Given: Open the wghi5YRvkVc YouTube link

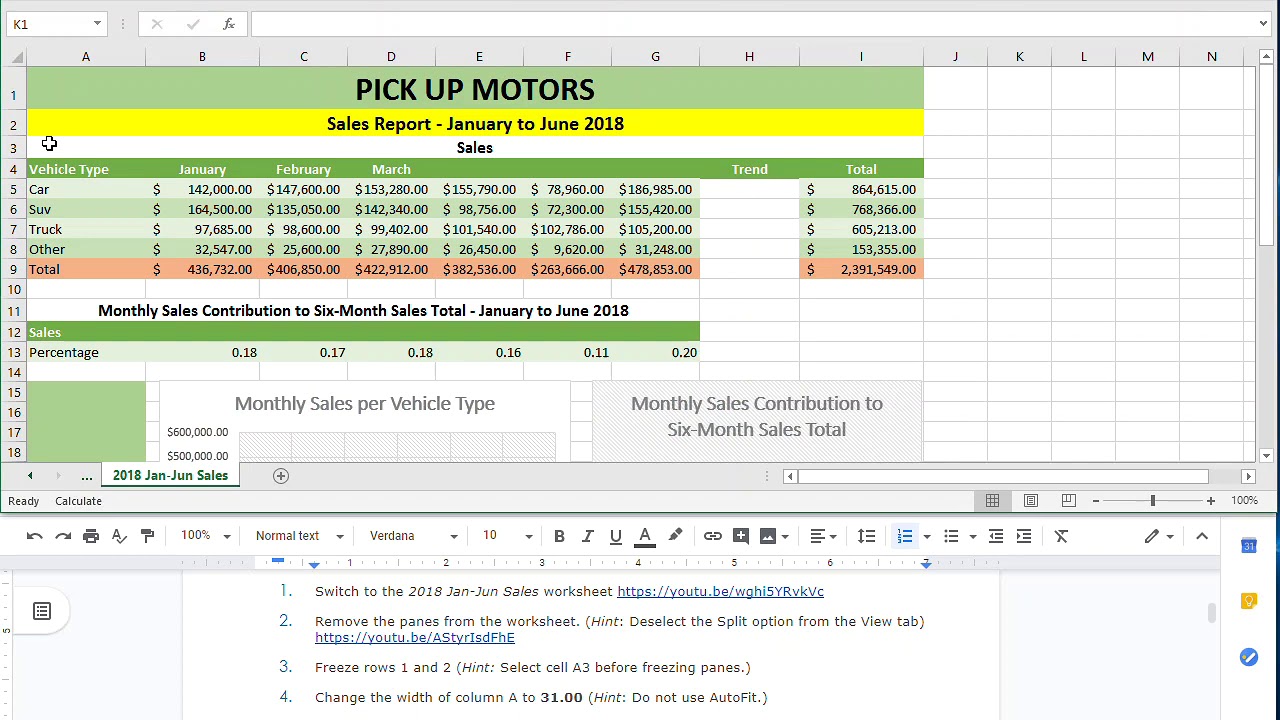Looking at the screenshot, I should click(x=720, y=591).
